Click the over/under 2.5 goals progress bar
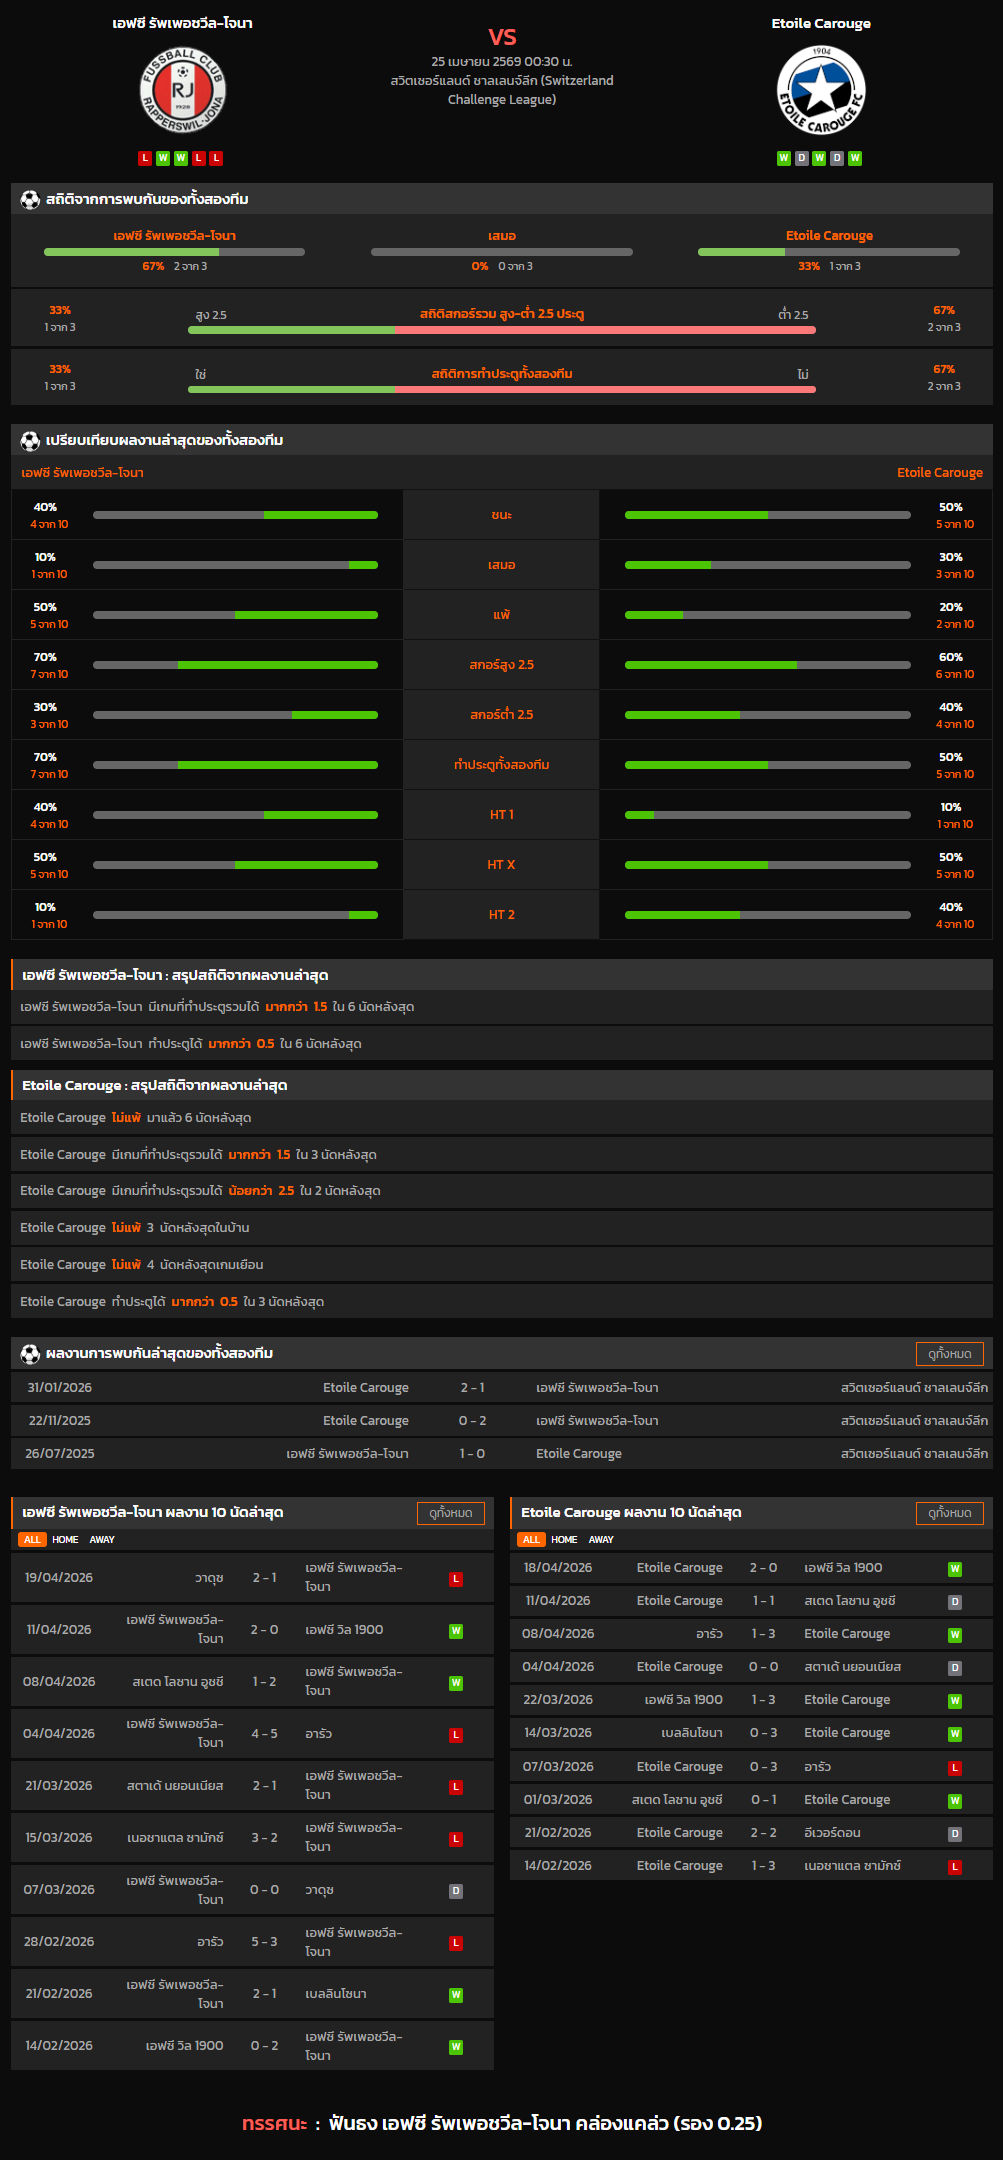The height and width of the screenshot is (2160, 1003). (x=501, y=330)
